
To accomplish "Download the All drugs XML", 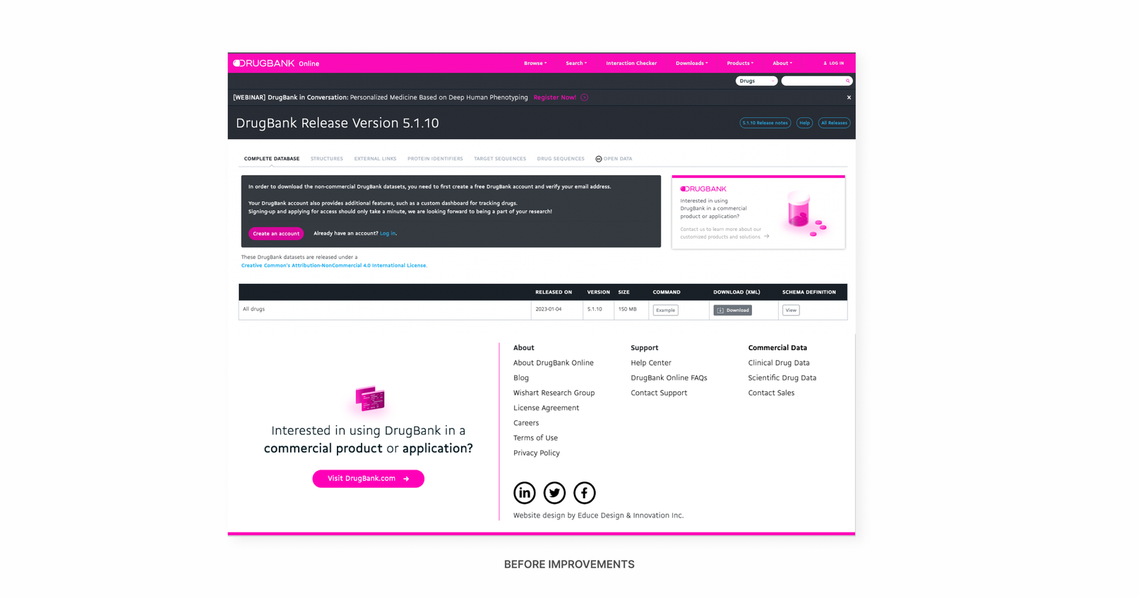I will click(x=732, y=310).
